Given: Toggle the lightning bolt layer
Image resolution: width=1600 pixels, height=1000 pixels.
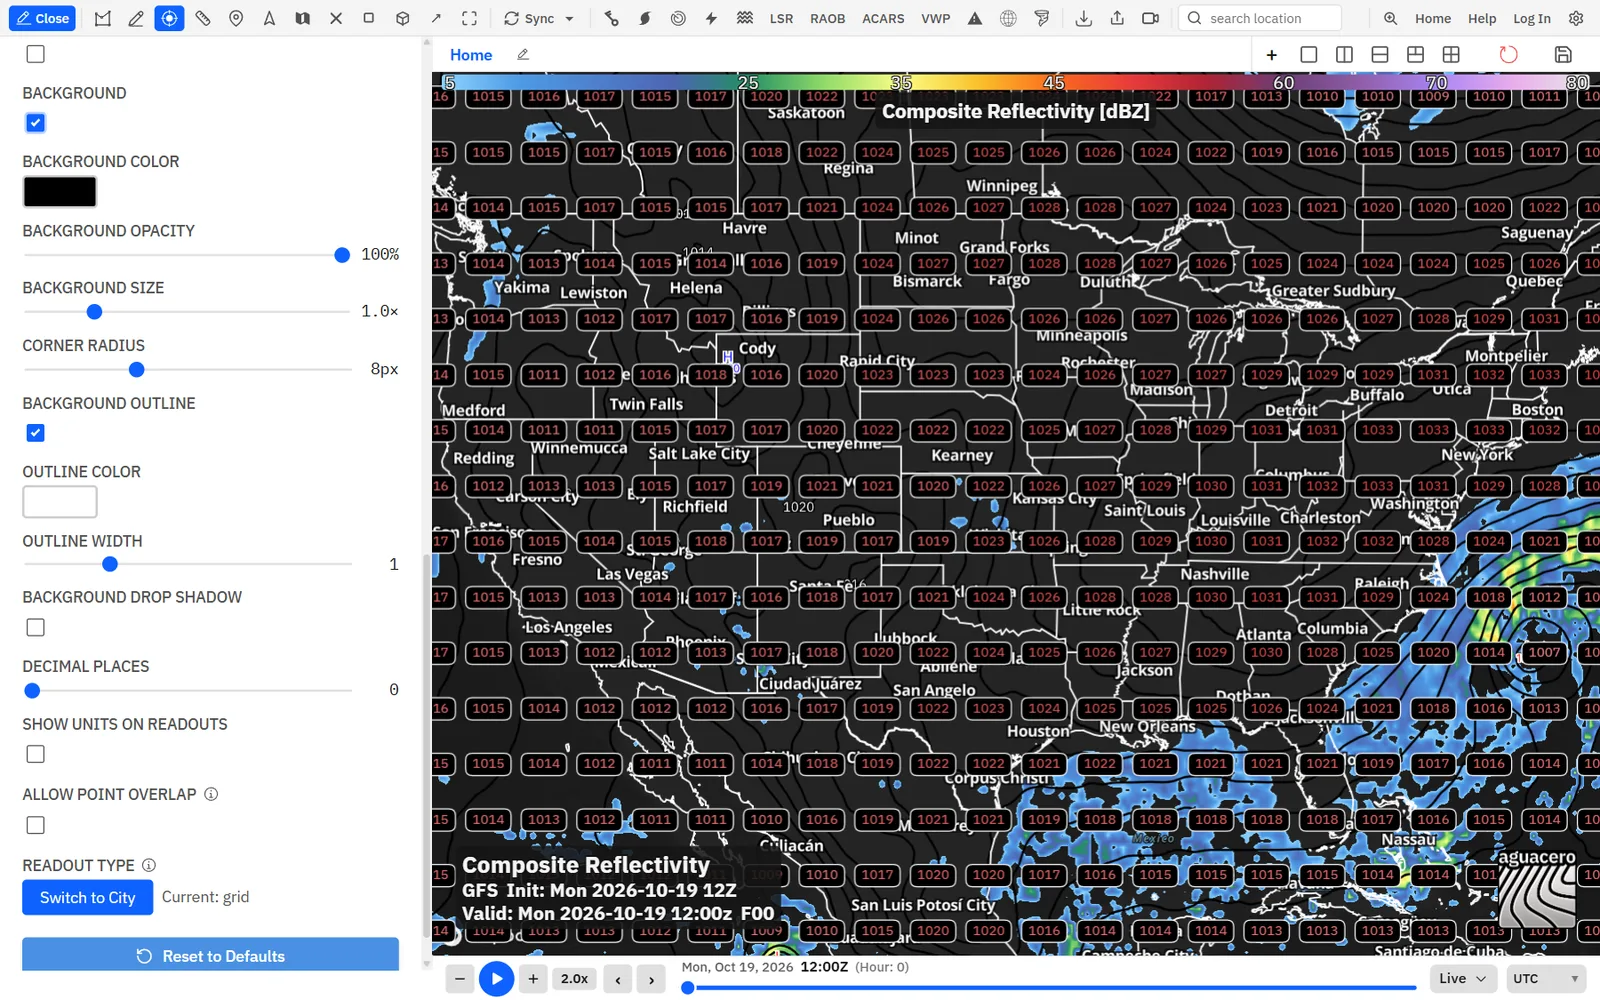Looking at the screenshot, I should 711,18.
